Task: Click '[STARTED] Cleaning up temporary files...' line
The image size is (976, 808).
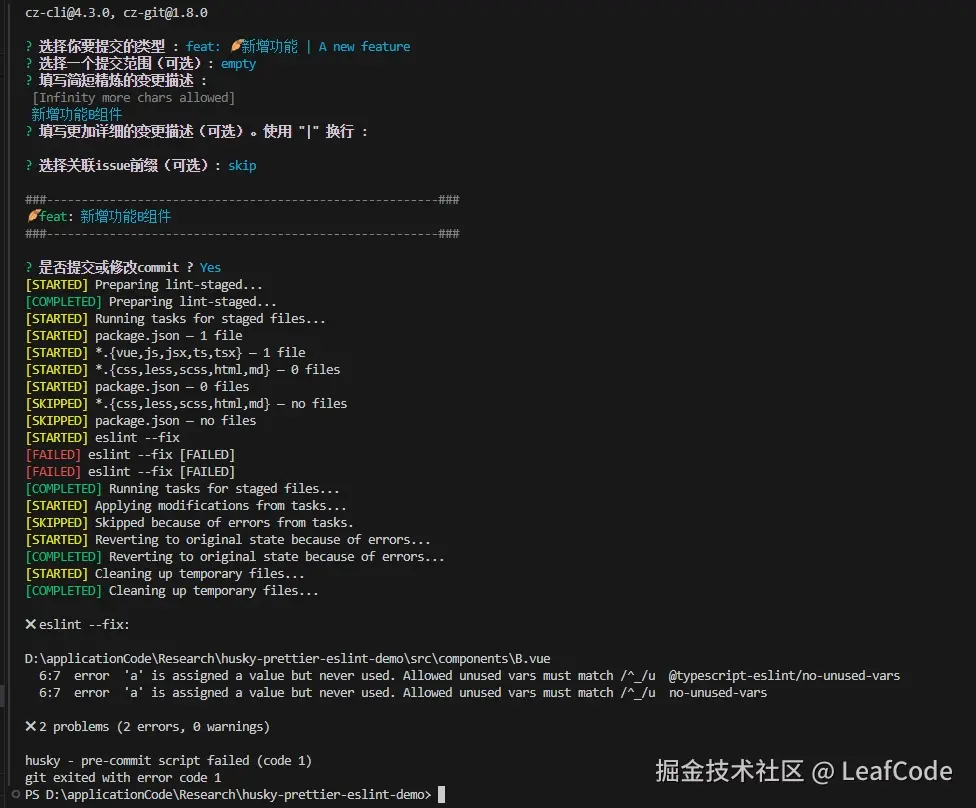Action: (x=165, y=573)
